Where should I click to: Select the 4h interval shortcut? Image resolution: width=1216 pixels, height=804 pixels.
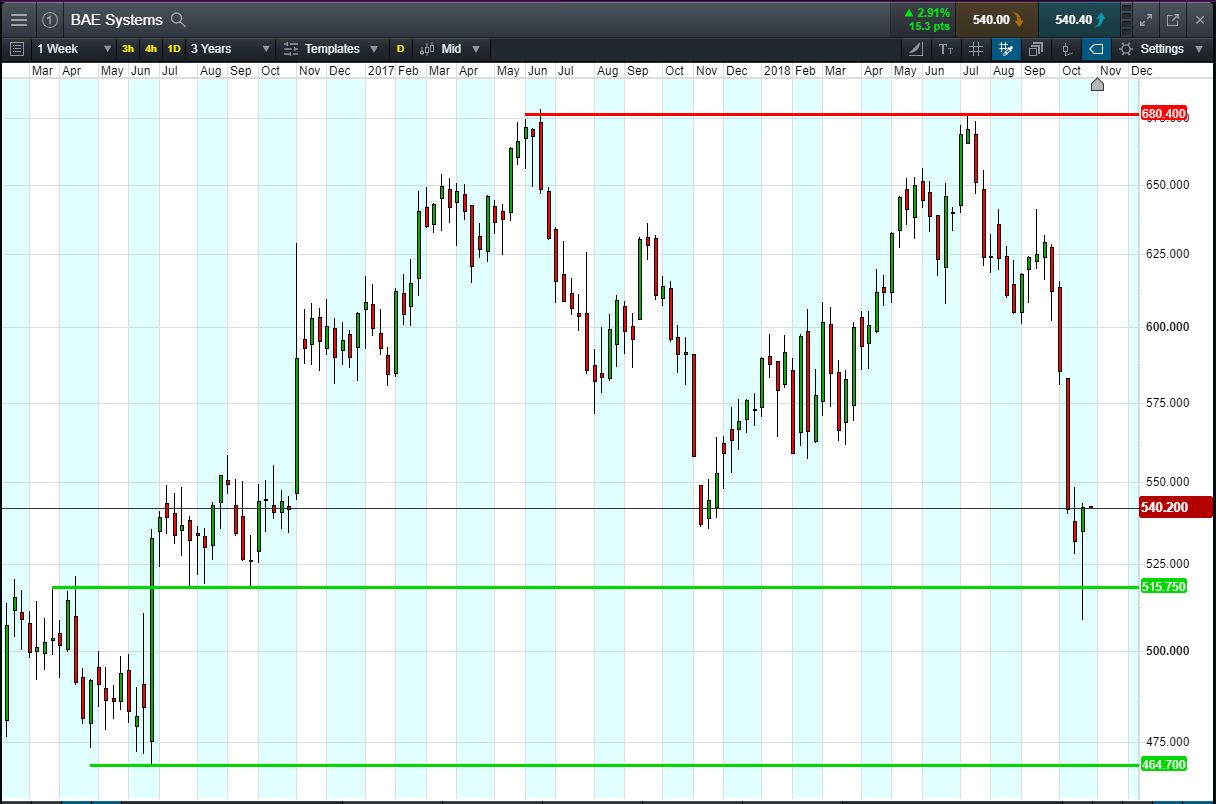pos(151,48)
